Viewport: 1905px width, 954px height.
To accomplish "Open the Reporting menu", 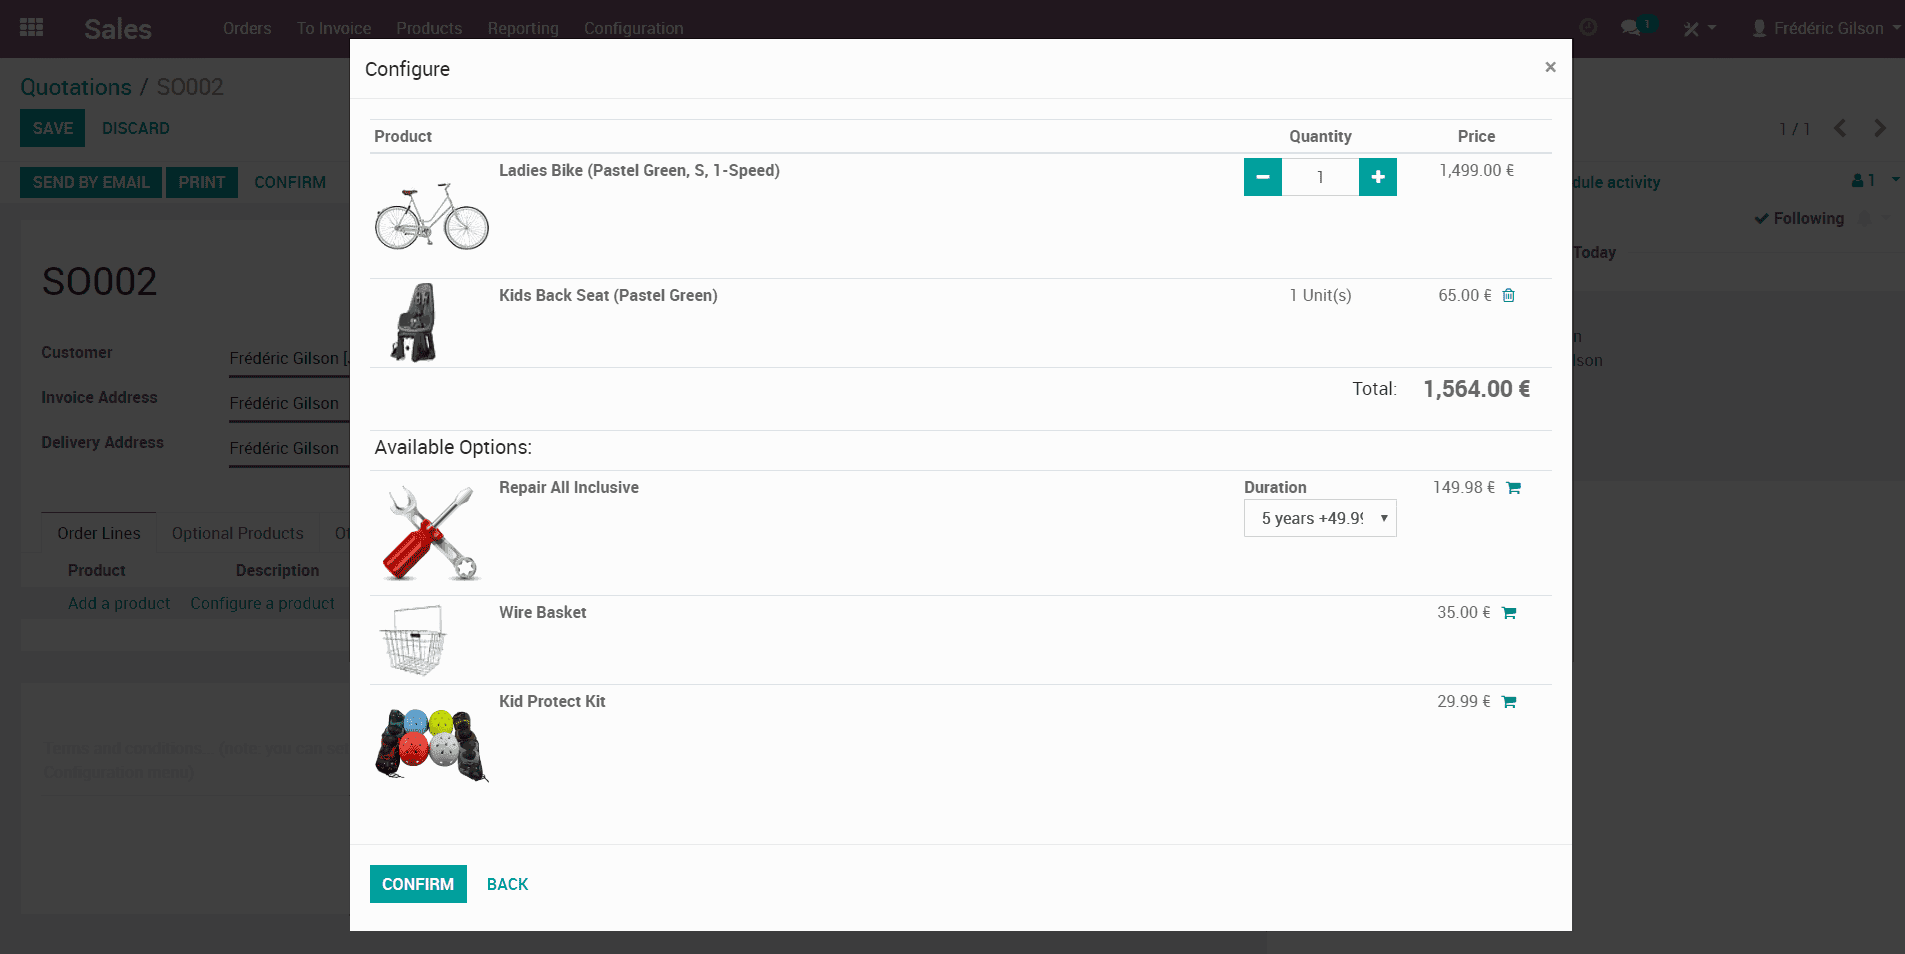I will pyautogui.click(x=523, y=28).
